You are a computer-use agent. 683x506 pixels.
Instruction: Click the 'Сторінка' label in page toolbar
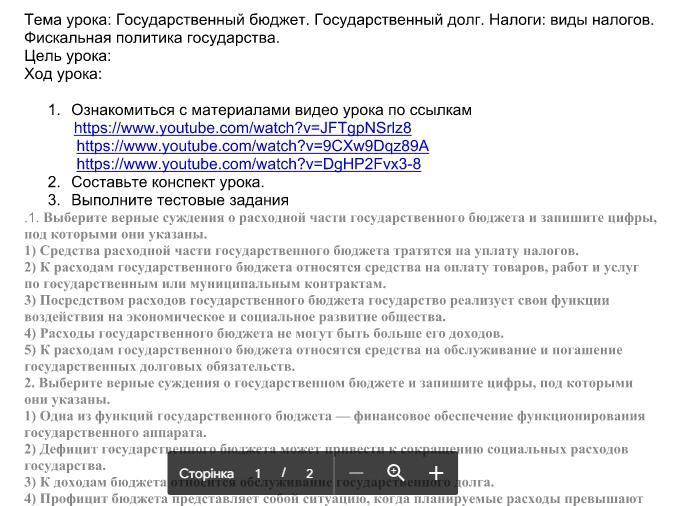tap(206, 473)
